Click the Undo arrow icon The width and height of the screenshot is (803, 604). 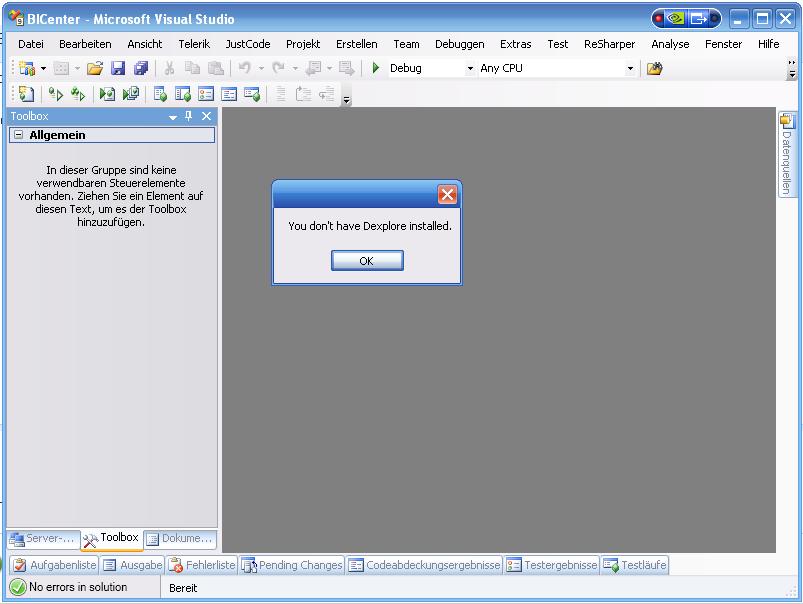click(x=245, y=68)
